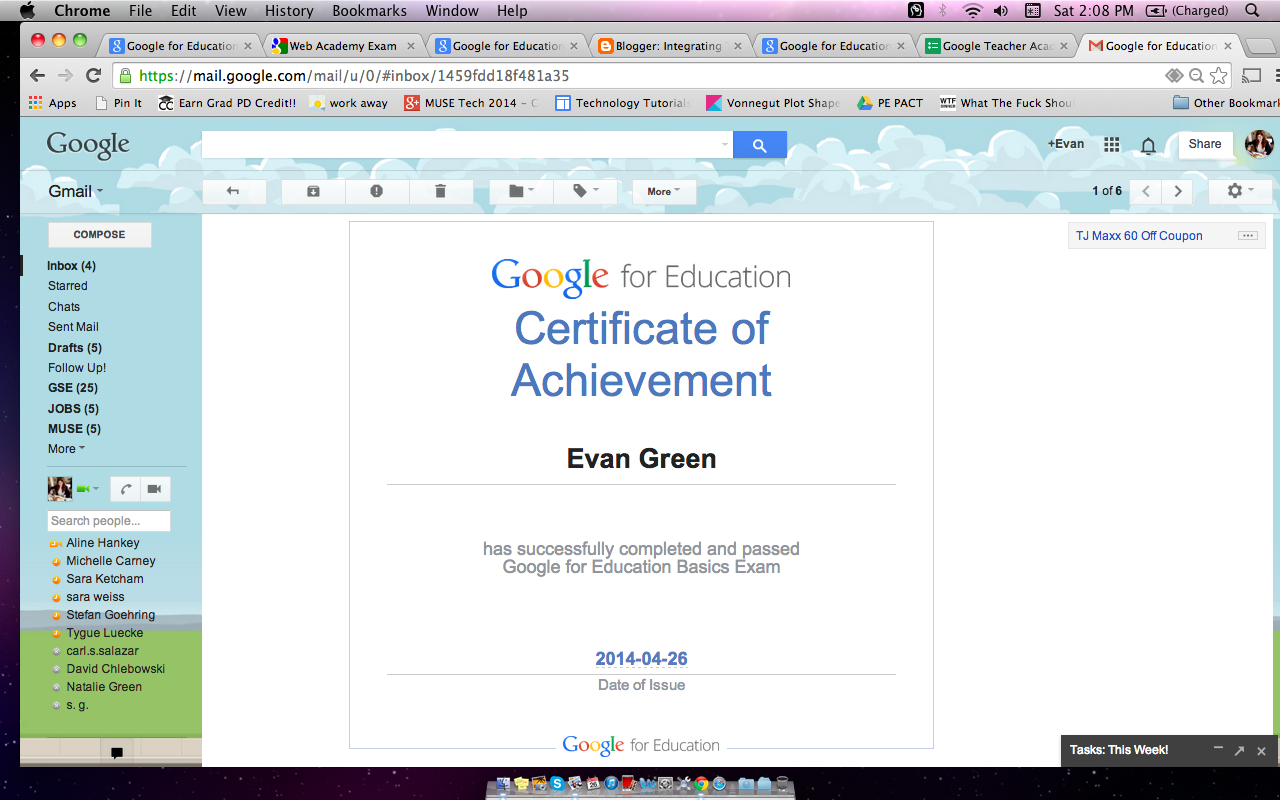Archive the open email
The height and width of the screenshot is (800, 1280).
click(x=312, y=191)
